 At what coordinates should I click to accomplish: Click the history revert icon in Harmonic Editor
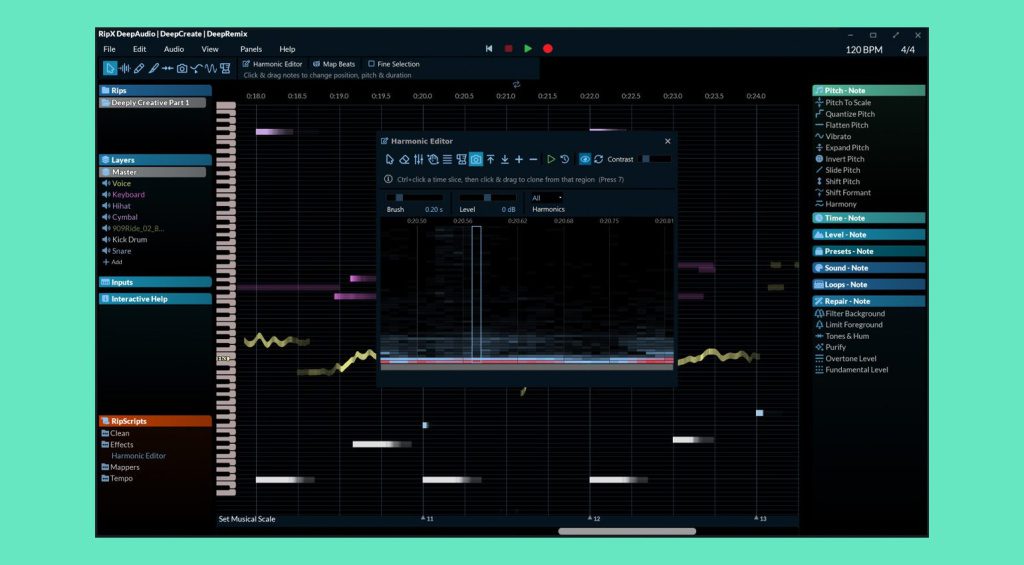click(565, 159)
